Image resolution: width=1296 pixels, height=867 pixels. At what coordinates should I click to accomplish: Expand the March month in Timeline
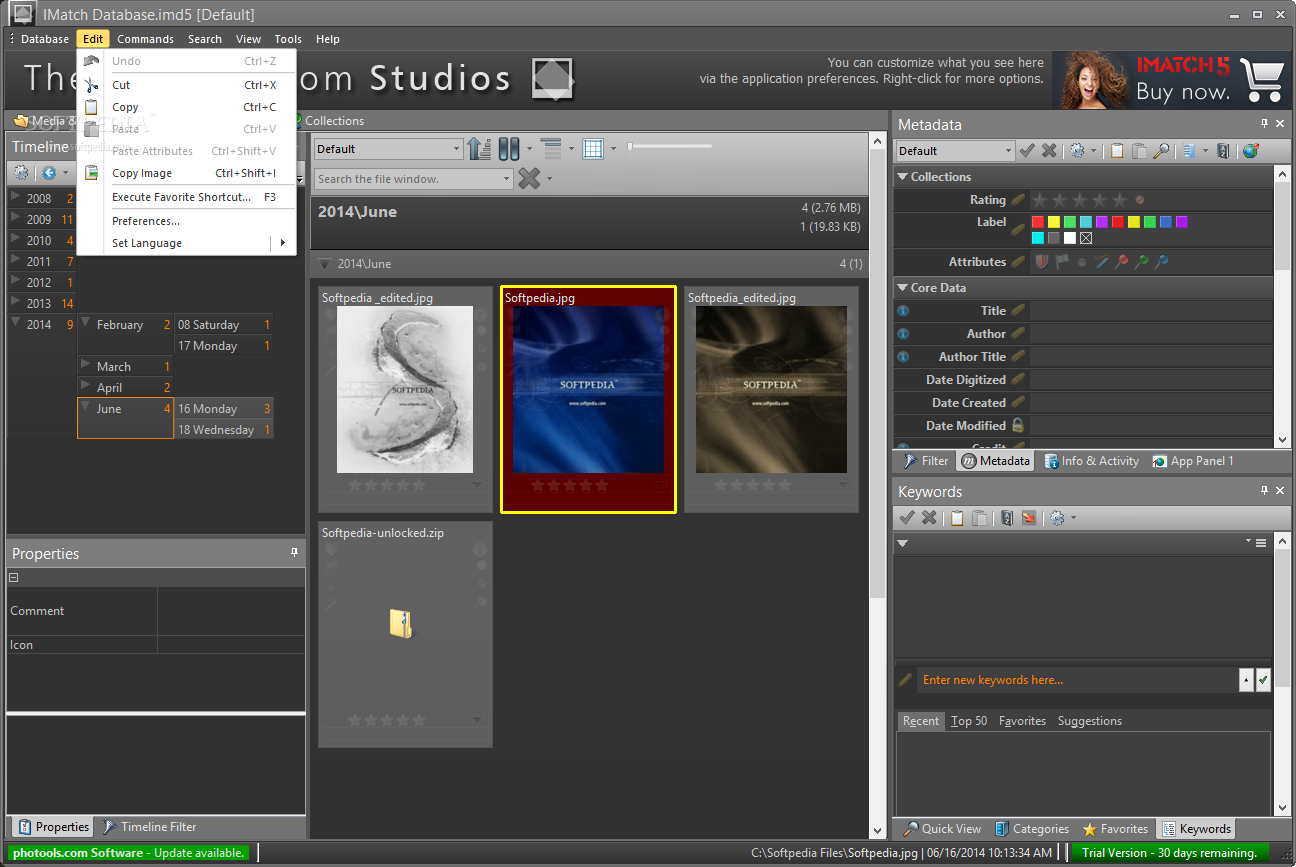[x=86, y=365]
